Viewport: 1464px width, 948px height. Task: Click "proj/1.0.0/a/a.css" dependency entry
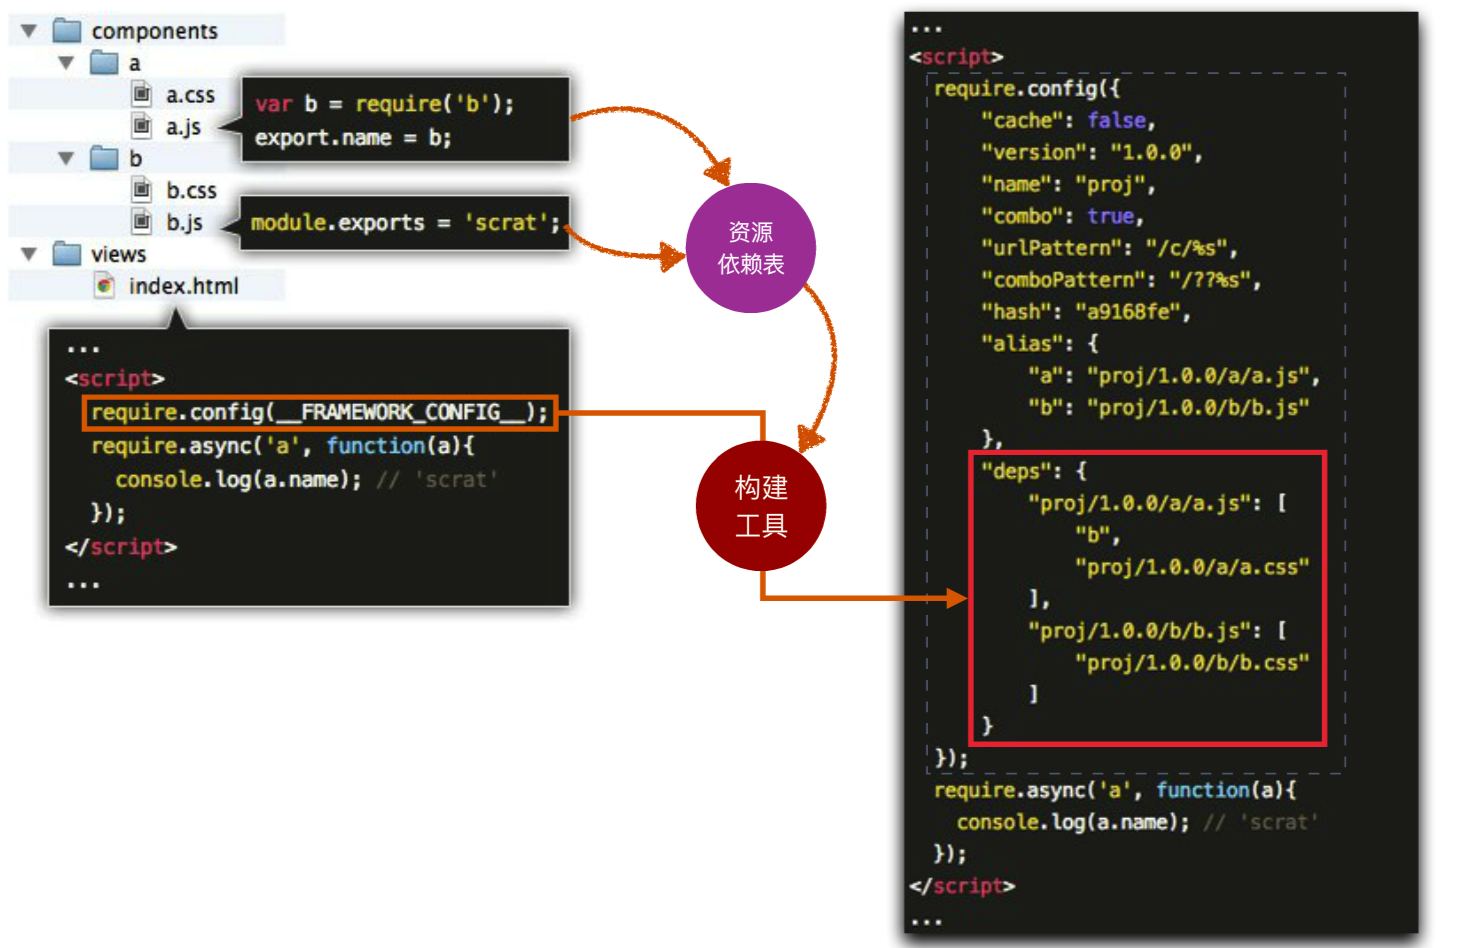1192,568
